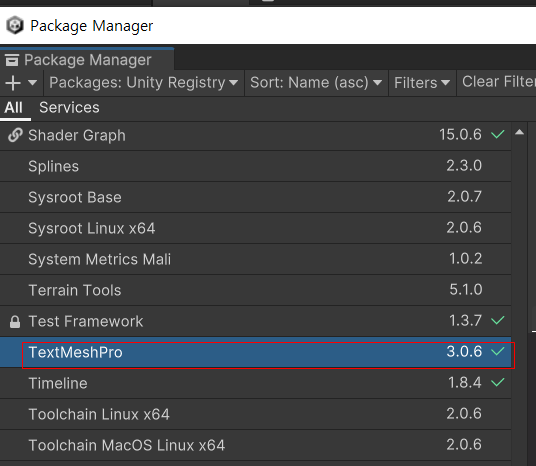
Task: Click the link icon beside Shader Graph
Action: [x=15, y=135]
